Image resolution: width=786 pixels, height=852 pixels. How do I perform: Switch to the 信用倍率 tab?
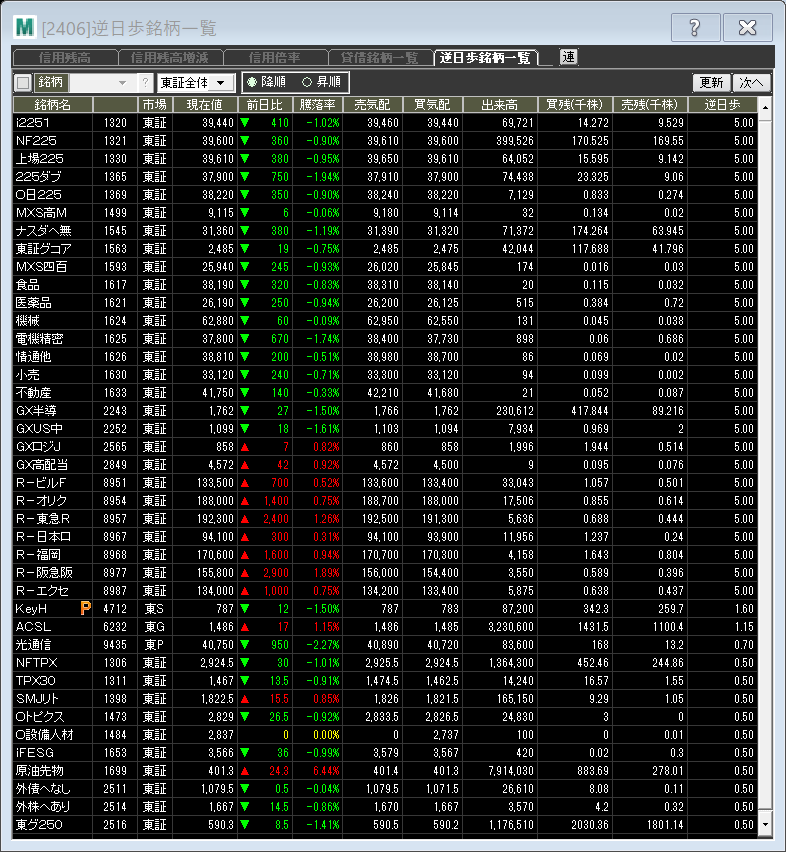pos(275,58)
